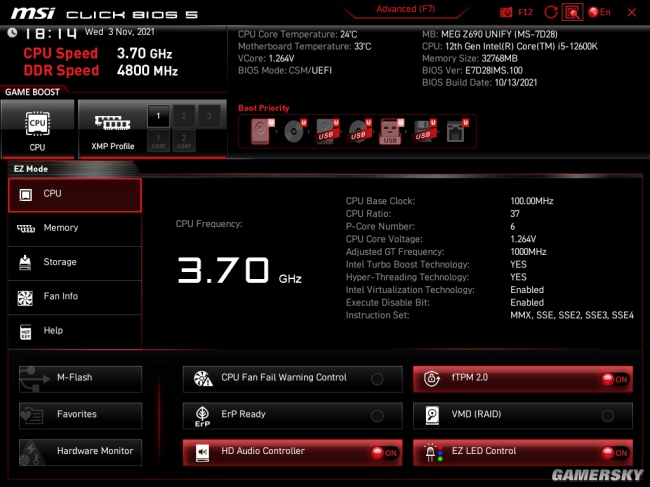Image resolution: width=650 pixels, height=487 pixels.
Task: Switch to Advanced mode (F7)
Action: tap(405, 9)
